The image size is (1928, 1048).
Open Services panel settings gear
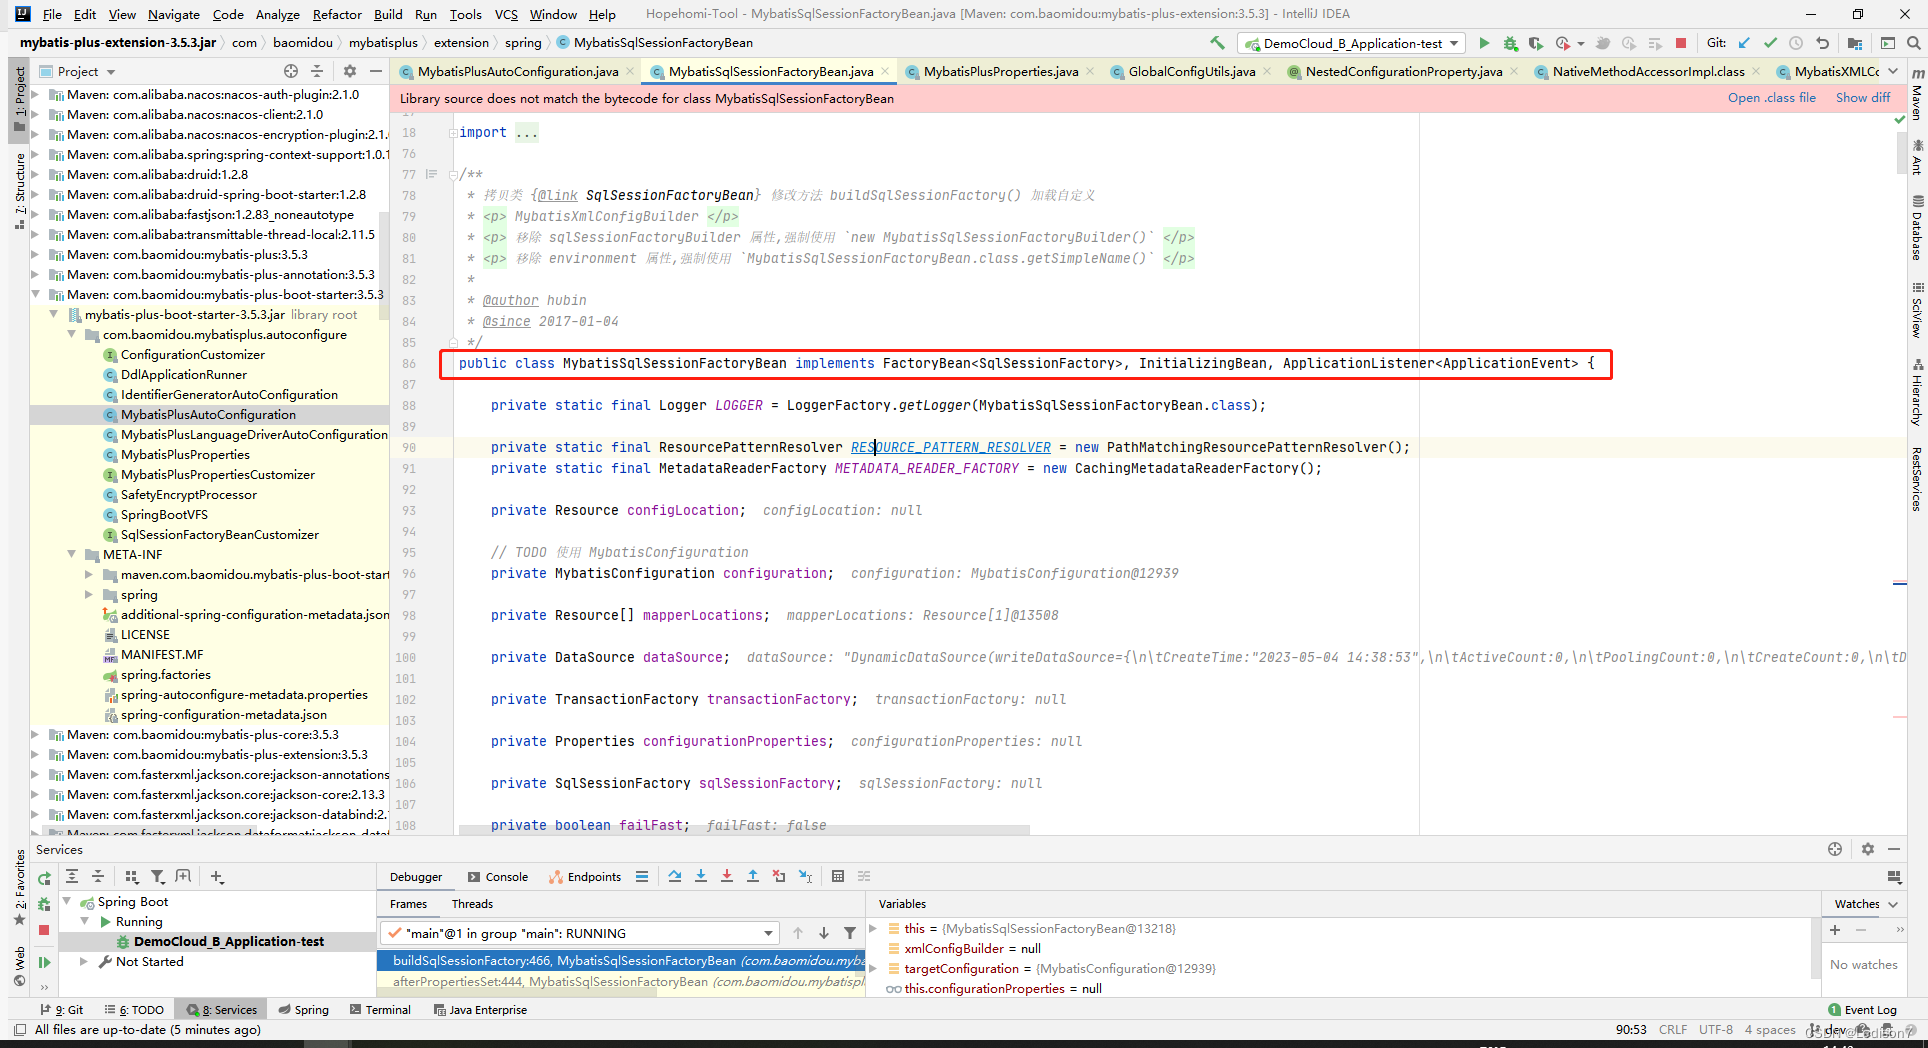tap(1868, 849)
